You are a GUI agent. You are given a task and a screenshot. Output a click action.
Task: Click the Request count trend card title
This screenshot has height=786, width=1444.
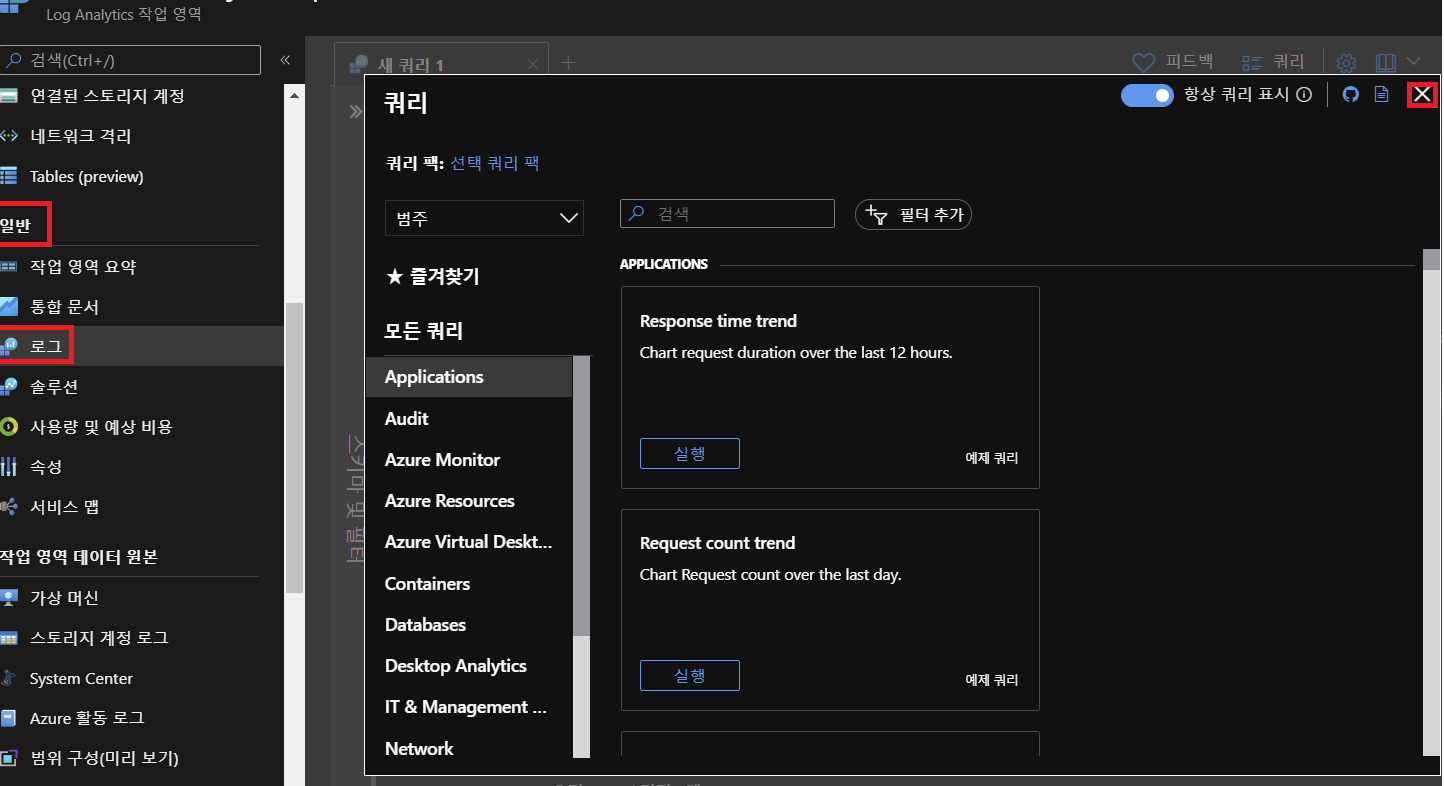click(717, 543)
